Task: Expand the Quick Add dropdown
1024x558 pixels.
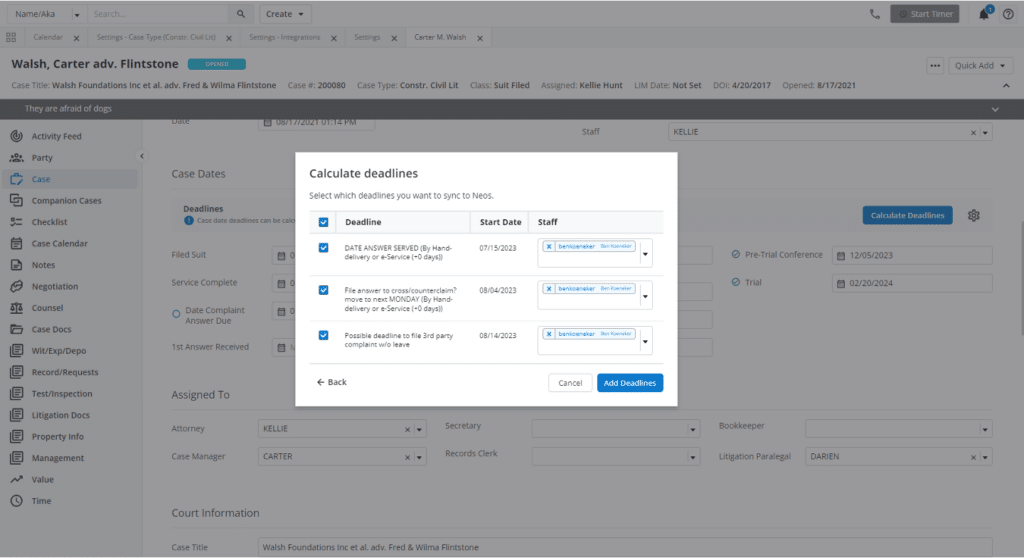Action: (x=977, y=65)
